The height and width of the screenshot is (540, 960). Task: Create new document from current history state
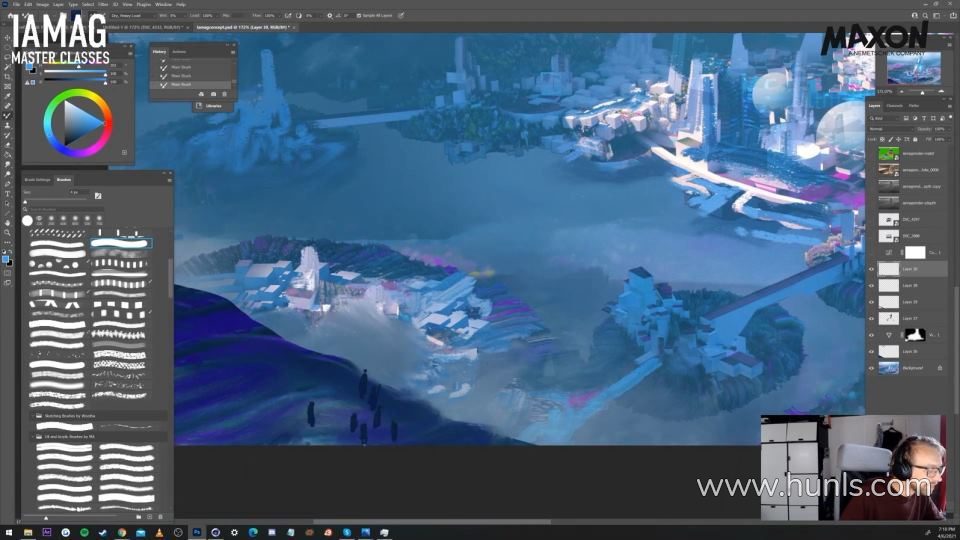click(x=201, y=94)
